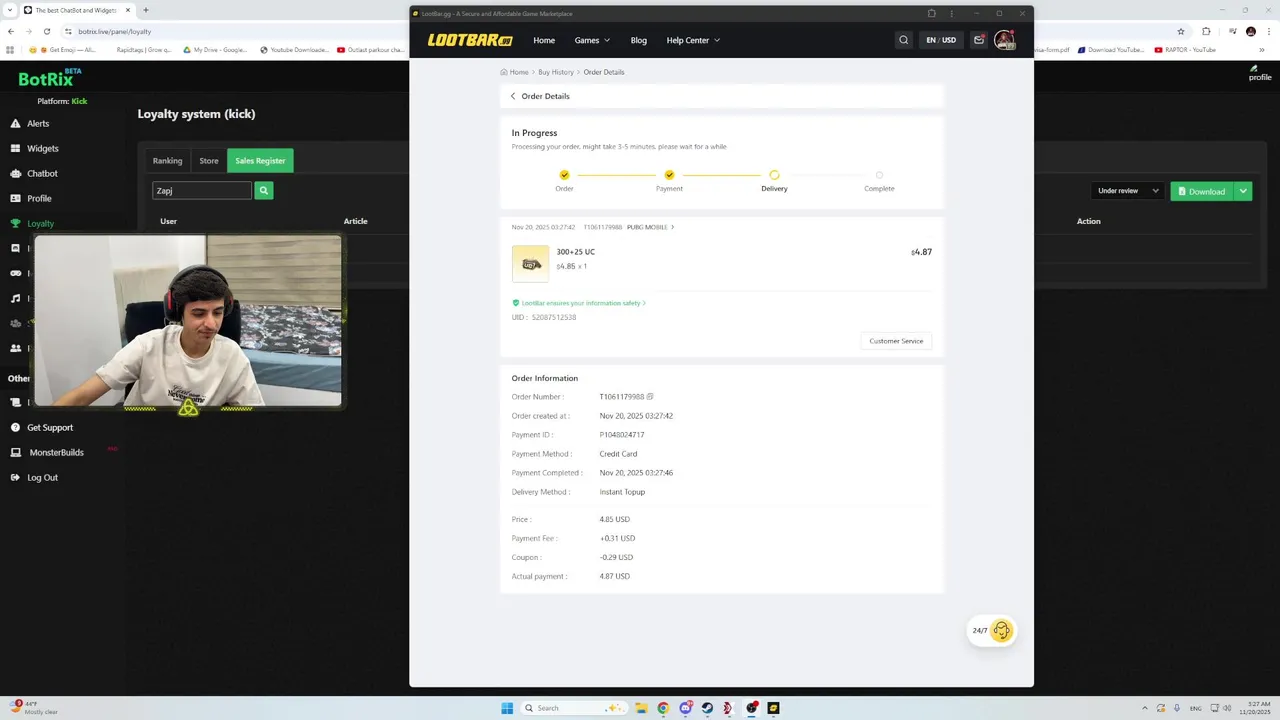
Task: Click payment ID text P1048024717
Action: 622,435
